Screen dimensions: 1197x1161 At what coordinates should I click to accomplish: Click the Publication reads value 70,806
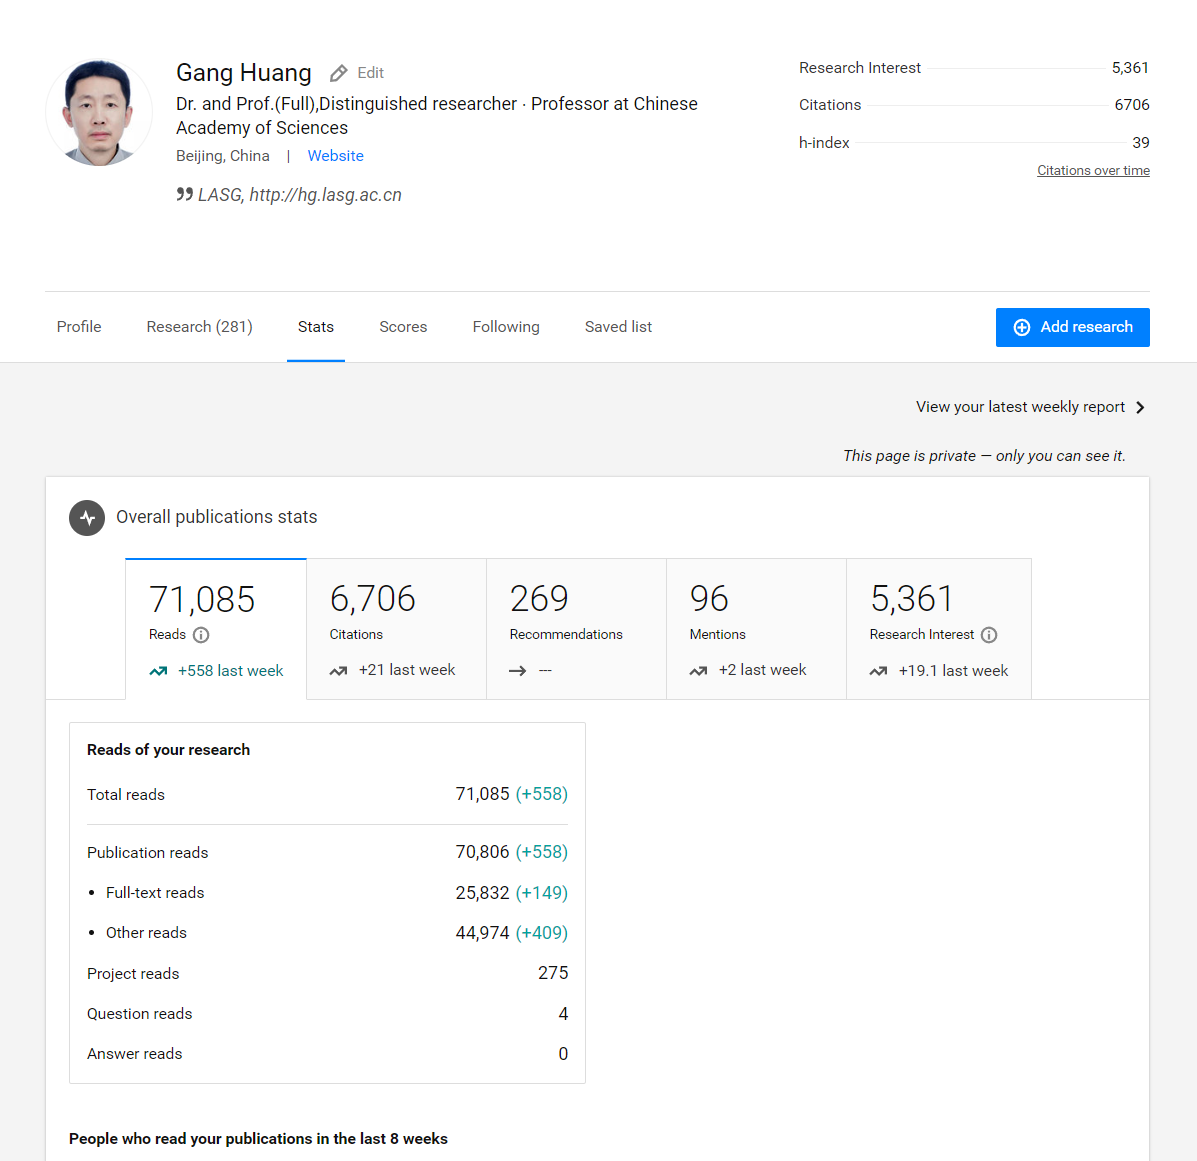tap(482, 852)
